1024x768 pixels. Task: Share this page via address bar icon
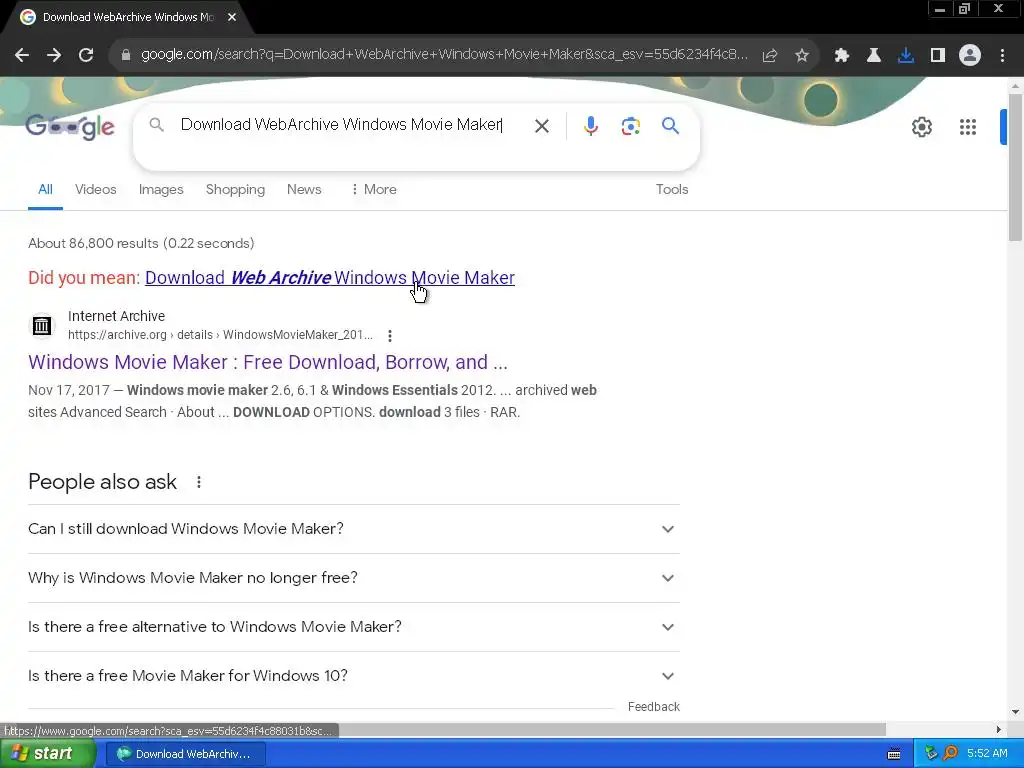770,56
